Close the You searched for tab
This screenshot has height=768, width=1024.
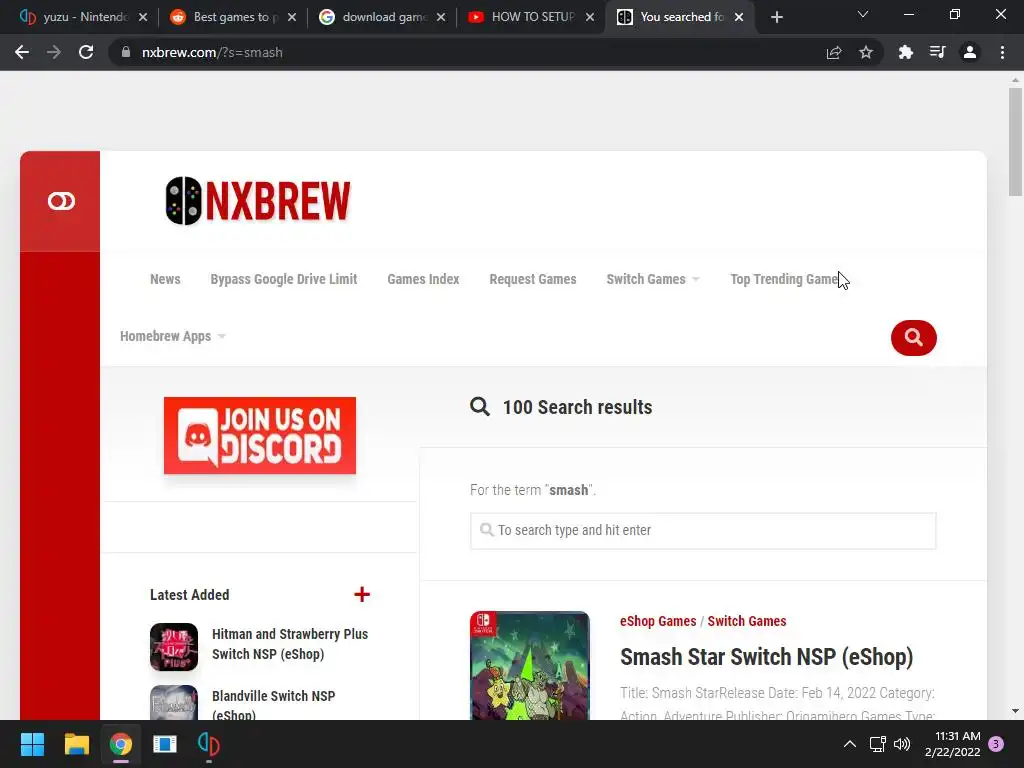pyautogui.click(x=739, y=17)
